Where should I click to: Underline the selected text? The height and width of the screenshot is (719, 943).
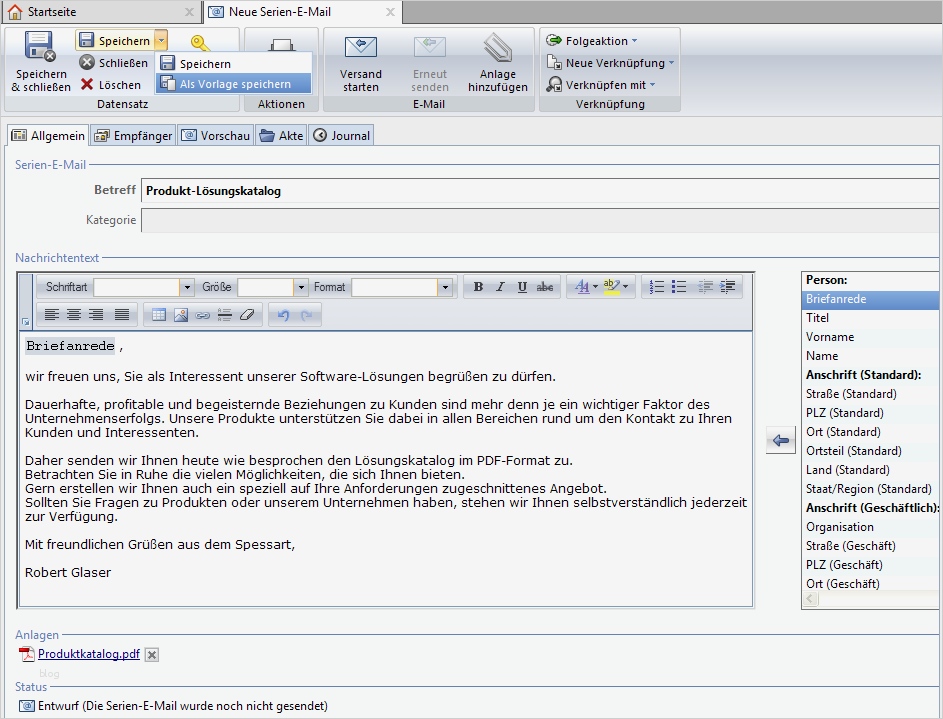point(522,286)
